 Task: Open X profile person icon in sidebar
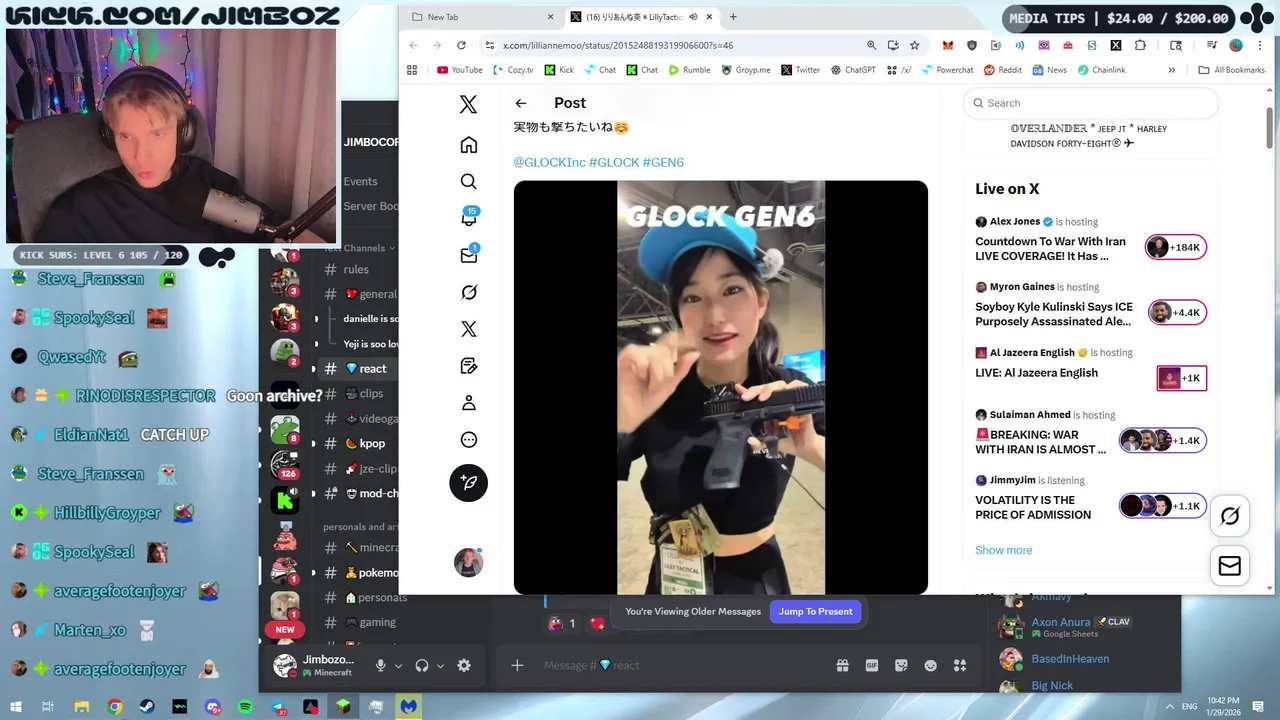coord(468,403)
